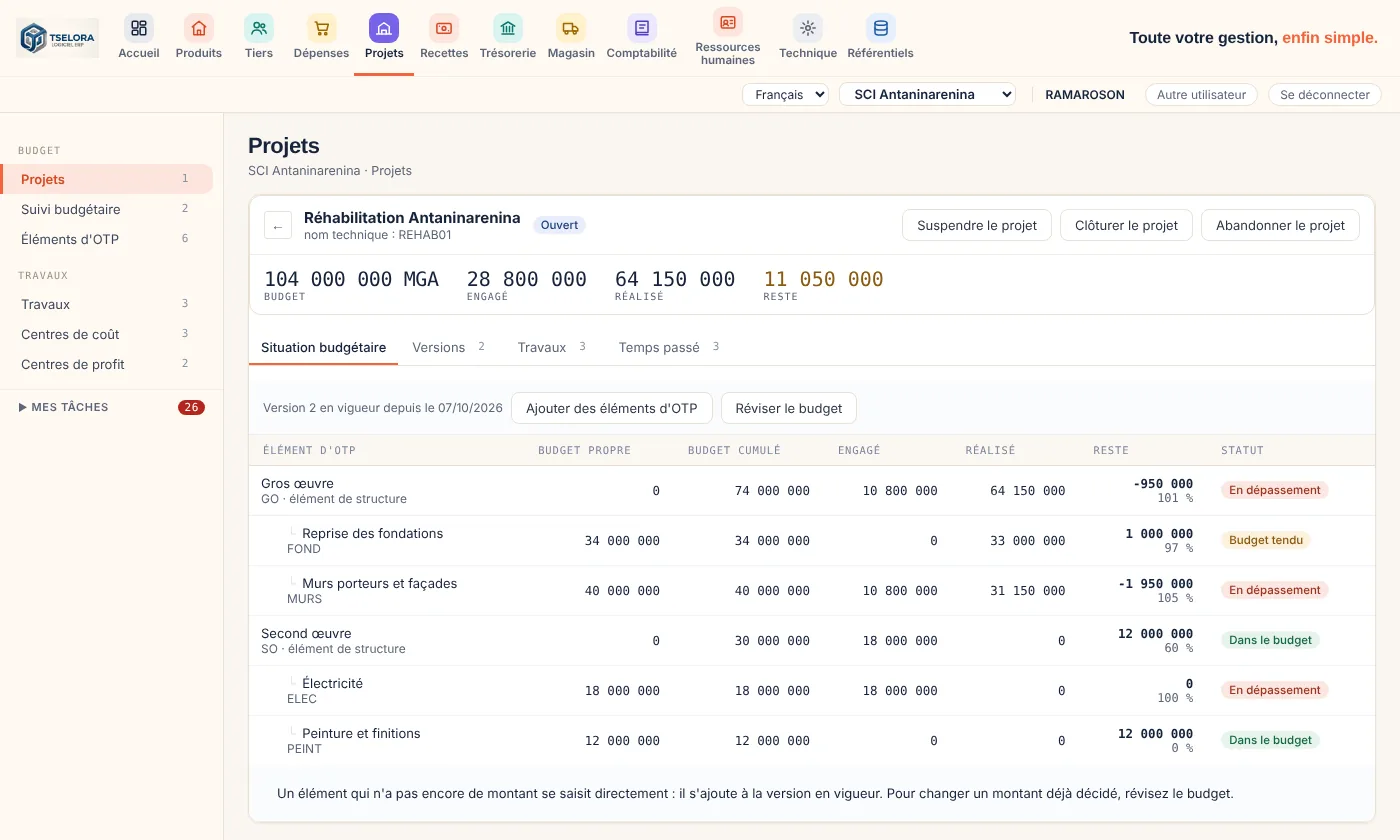
Task: Click Réviser le budget button
Action: point(789,408)
